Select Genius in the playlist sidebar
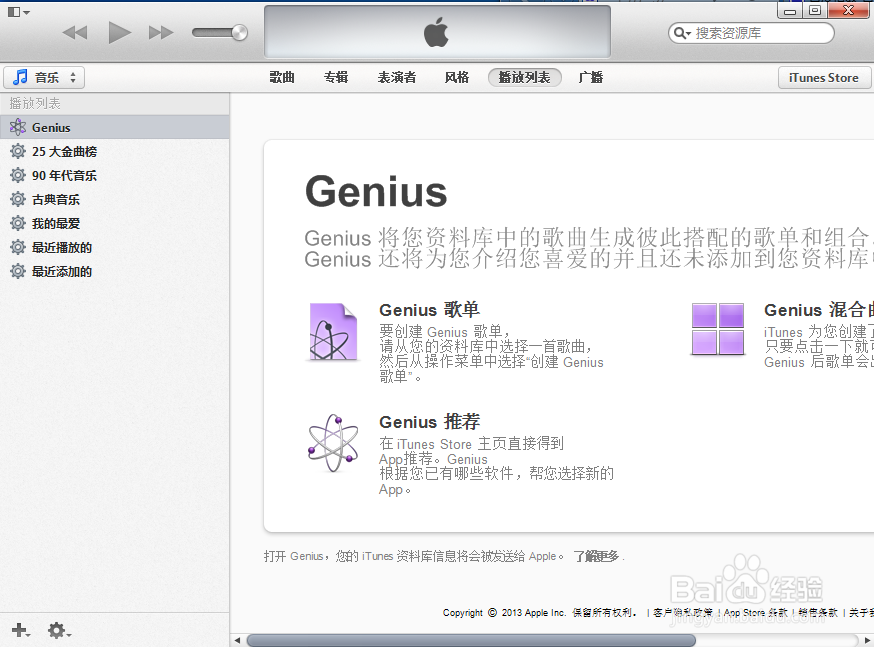This screenshot has height=647, width=874. click(x=115, y=127)
